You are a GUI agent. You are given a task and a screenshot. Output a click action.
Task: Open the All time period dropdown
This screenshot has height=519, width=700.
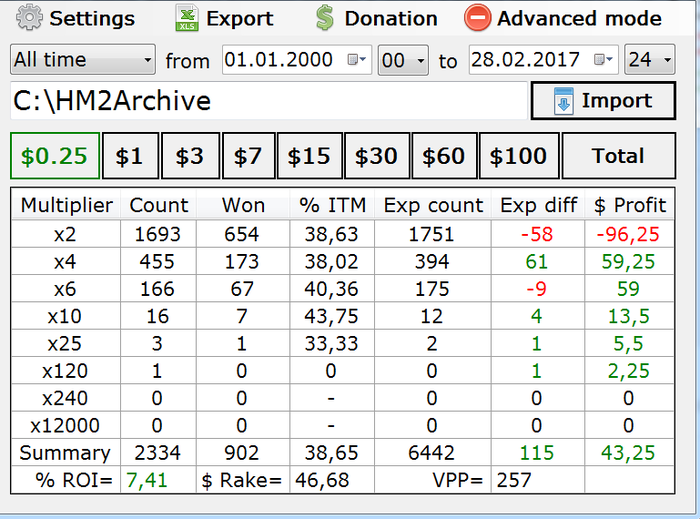point(83,59)
